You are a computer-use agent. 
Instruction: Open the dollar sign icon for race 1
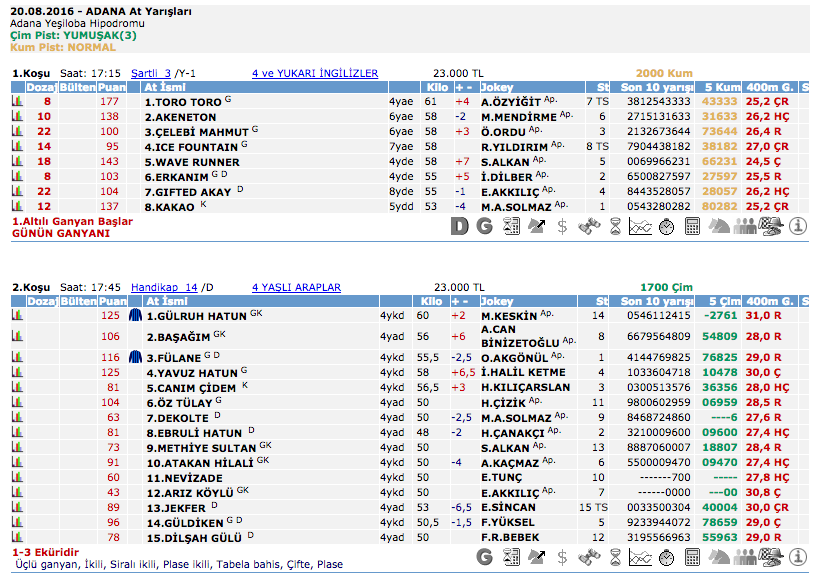pos(562,226)
